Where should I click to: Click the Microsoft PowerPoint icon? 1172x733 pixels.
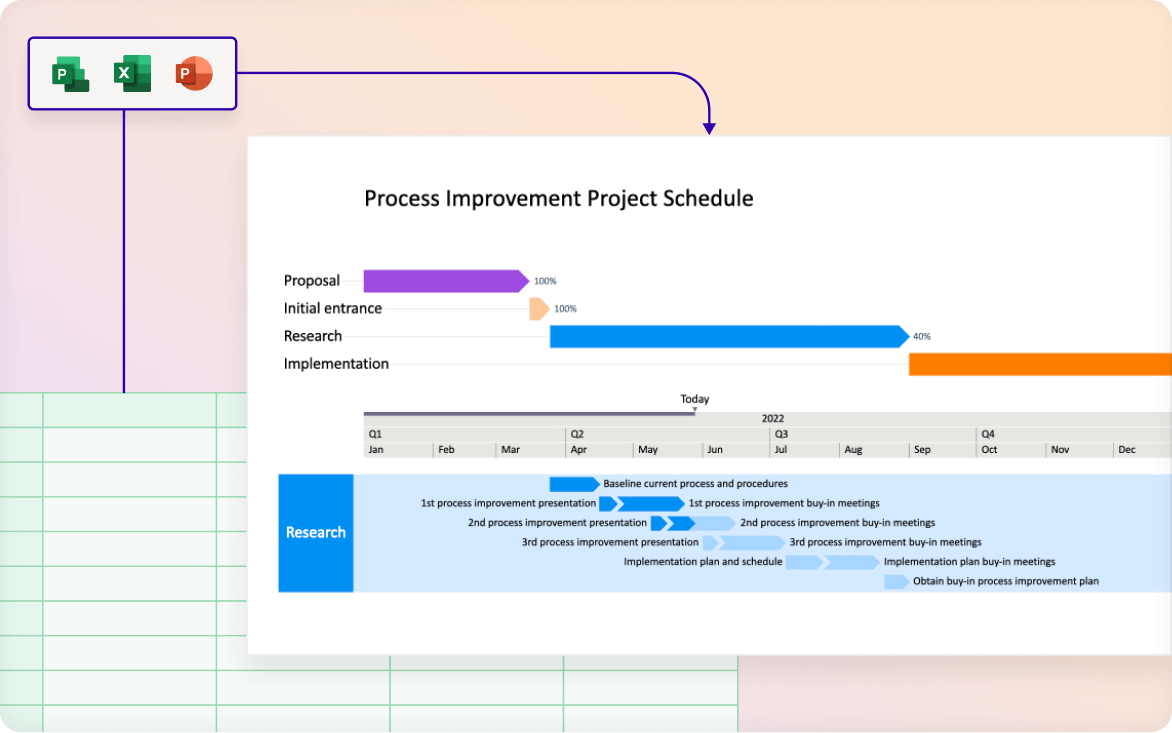[194, 73]
